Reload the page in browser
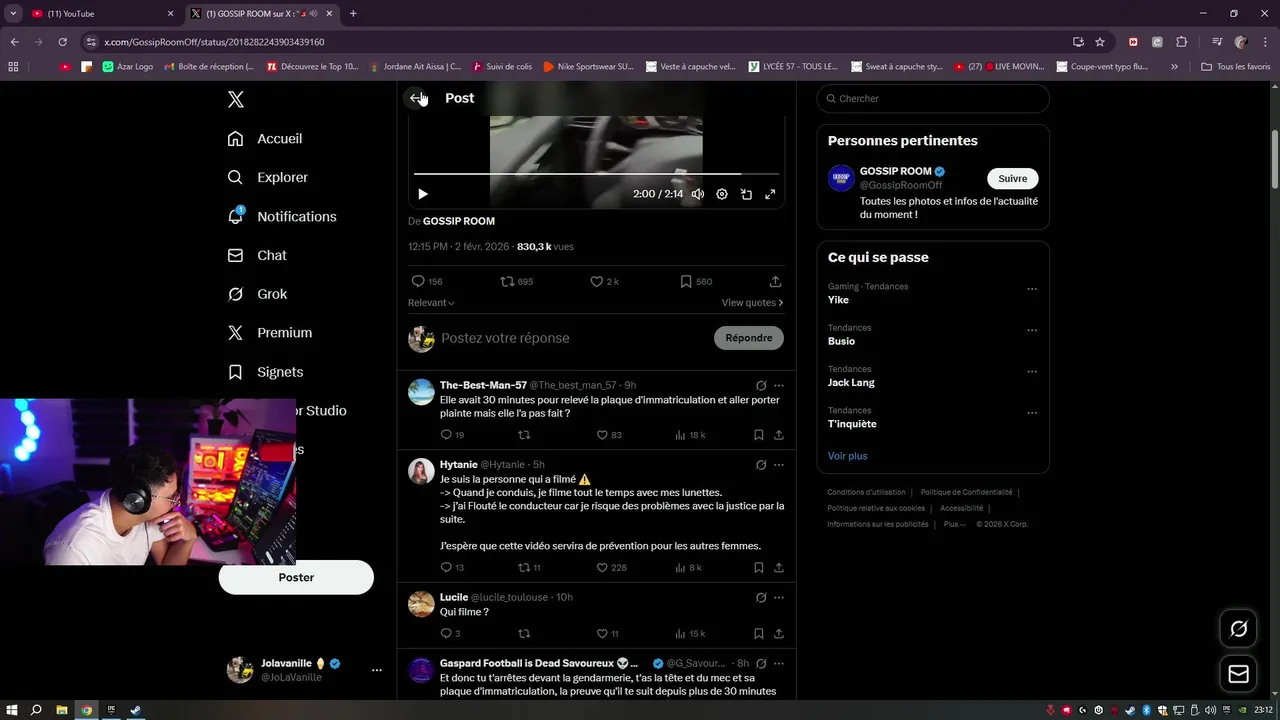This screenshot has height=720, width=1280. (x=63, y=42)
